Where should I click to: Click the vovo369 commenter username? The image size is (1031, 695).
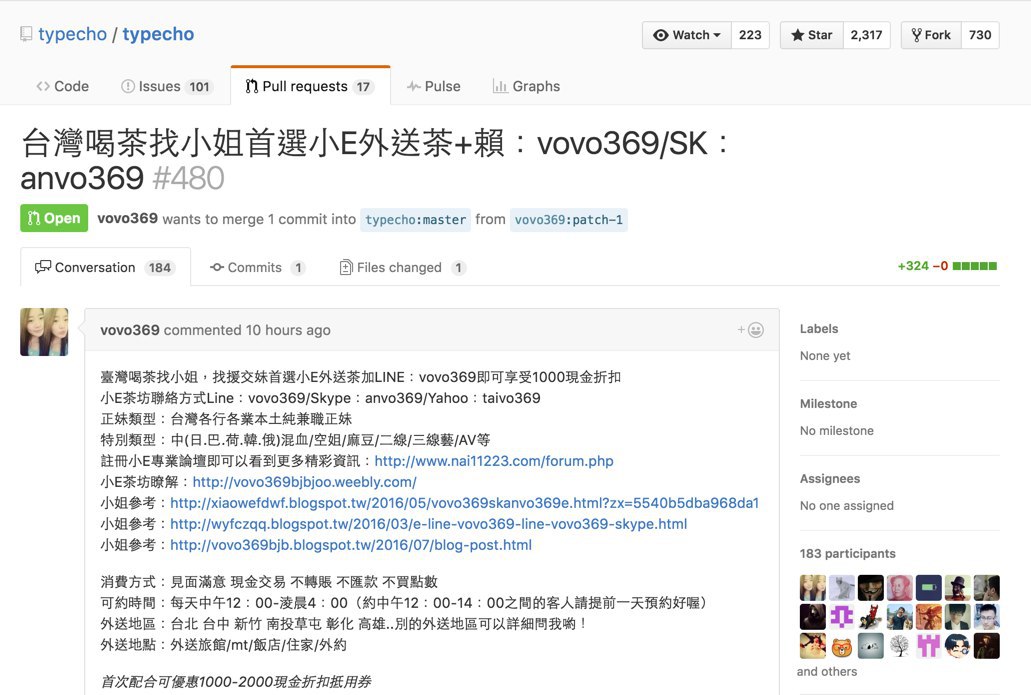pos(130,330)
